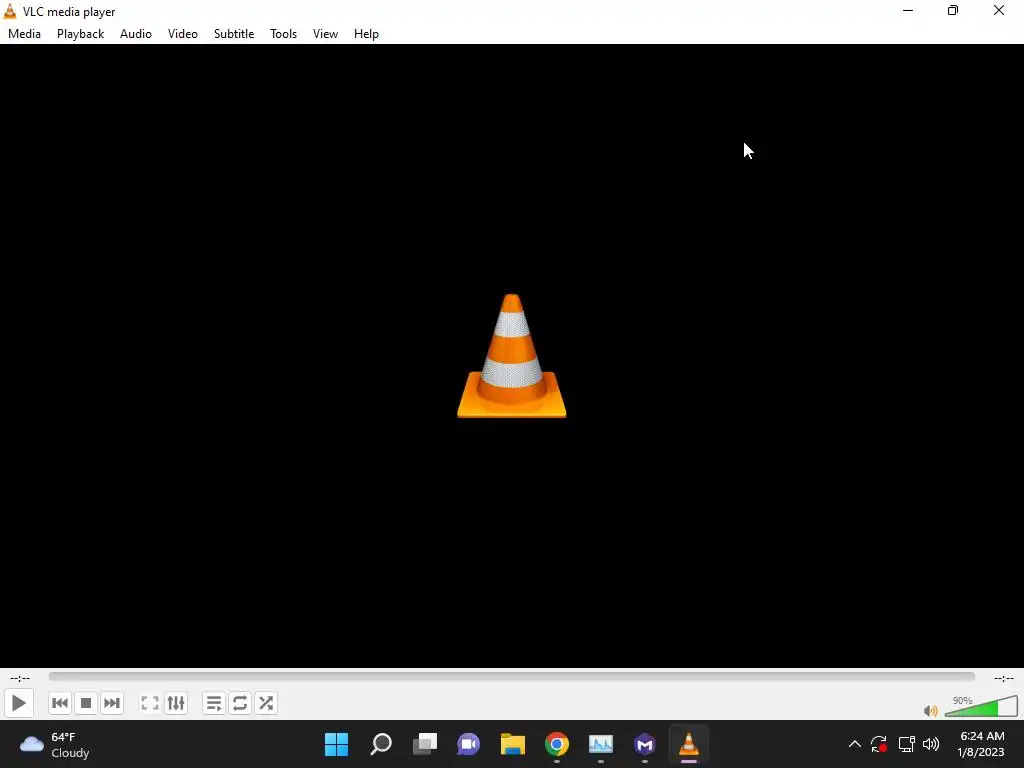Open the Tools menu
1024x768 pixels.
283,34
